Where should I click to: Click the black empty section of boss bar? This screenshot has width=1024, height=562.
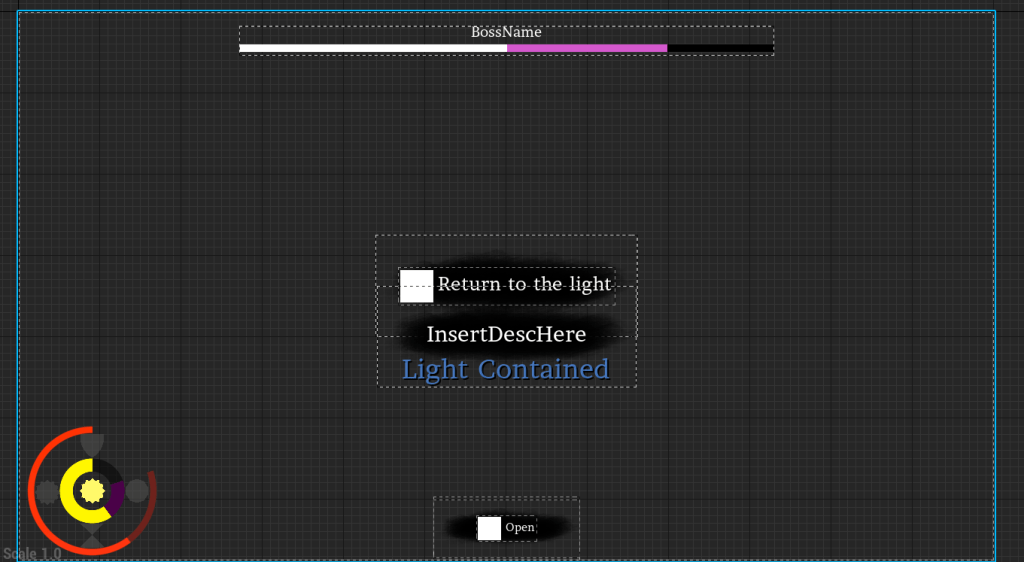click(x=719, y=48)
